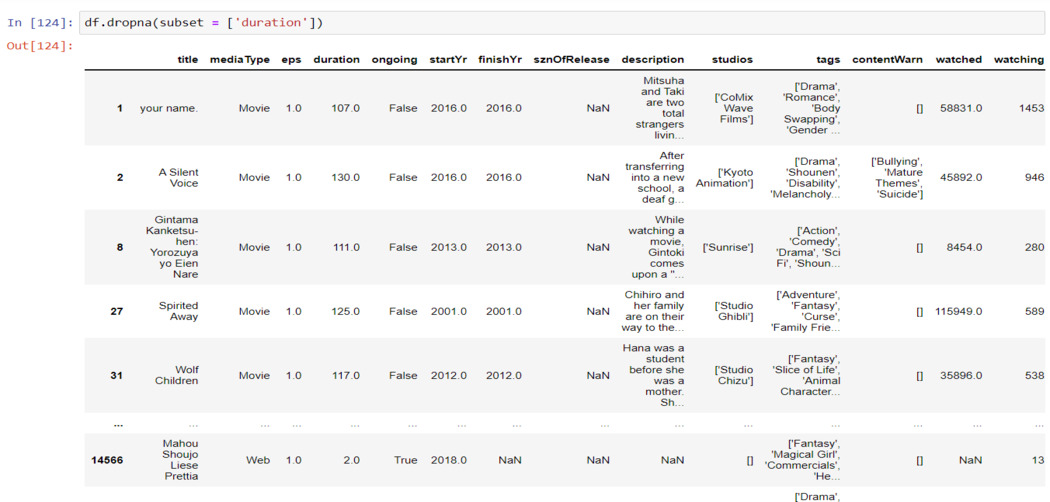This screenshot has height=502, width=1050.
Task: Click the 'title' column header
Action: (x=187, y=60)
